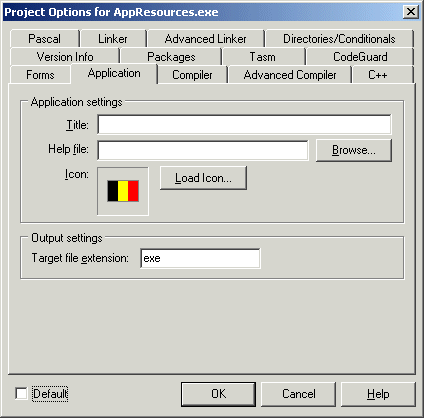Switch to the C++ tab

(x=378, y=75)
